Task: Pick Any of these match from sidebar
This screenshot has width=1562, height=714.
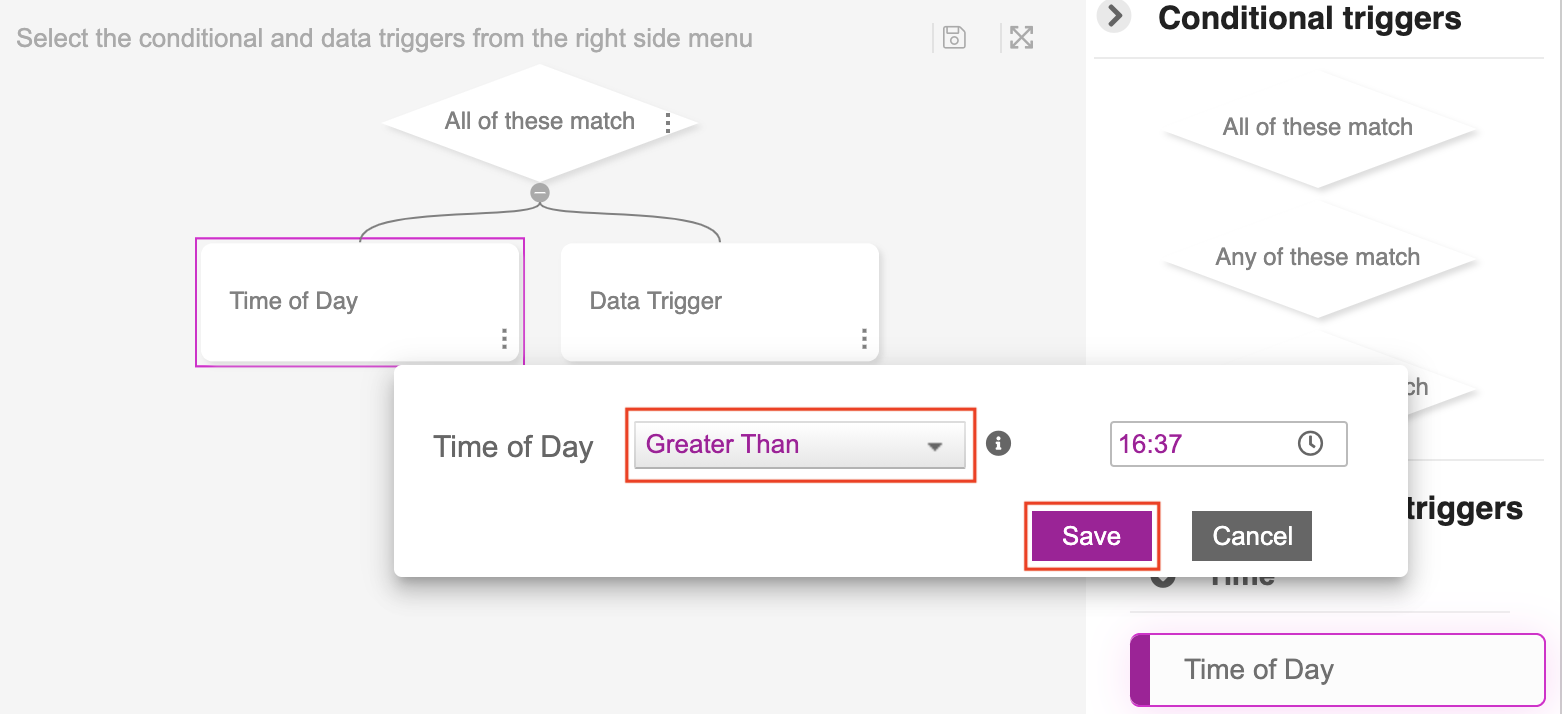Action: [1317, 258]
